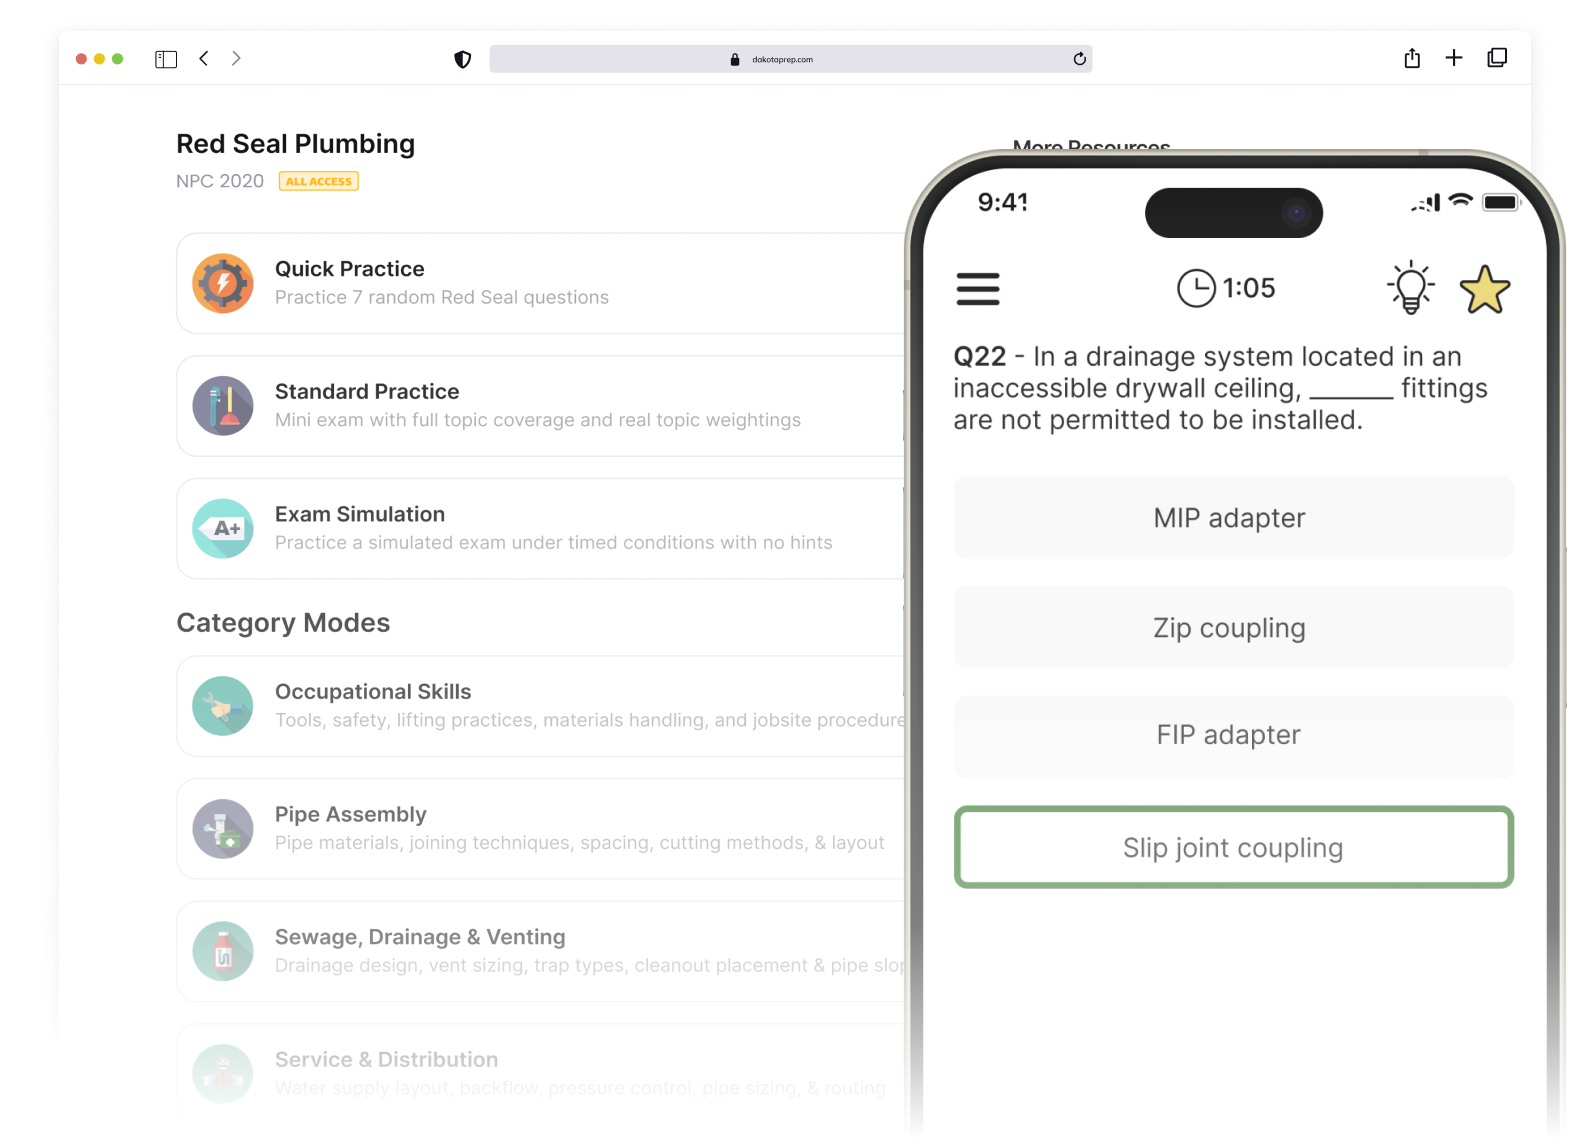The image size is (1576, 1140).
Task: Toggle the favorite star for question Q22
Action: pyautogui.click(x=1485, y=288)
